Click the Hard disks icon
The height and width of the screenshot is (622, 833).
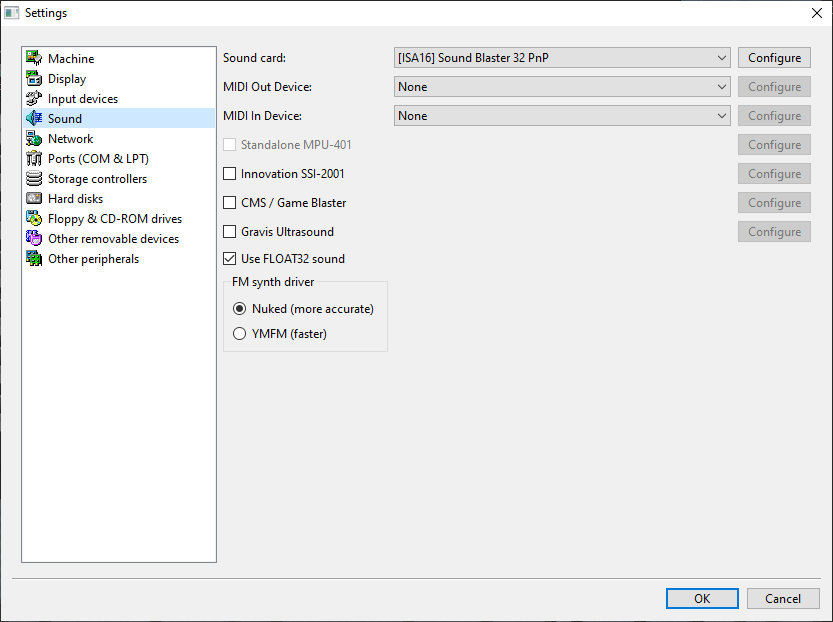pos(34,199)
